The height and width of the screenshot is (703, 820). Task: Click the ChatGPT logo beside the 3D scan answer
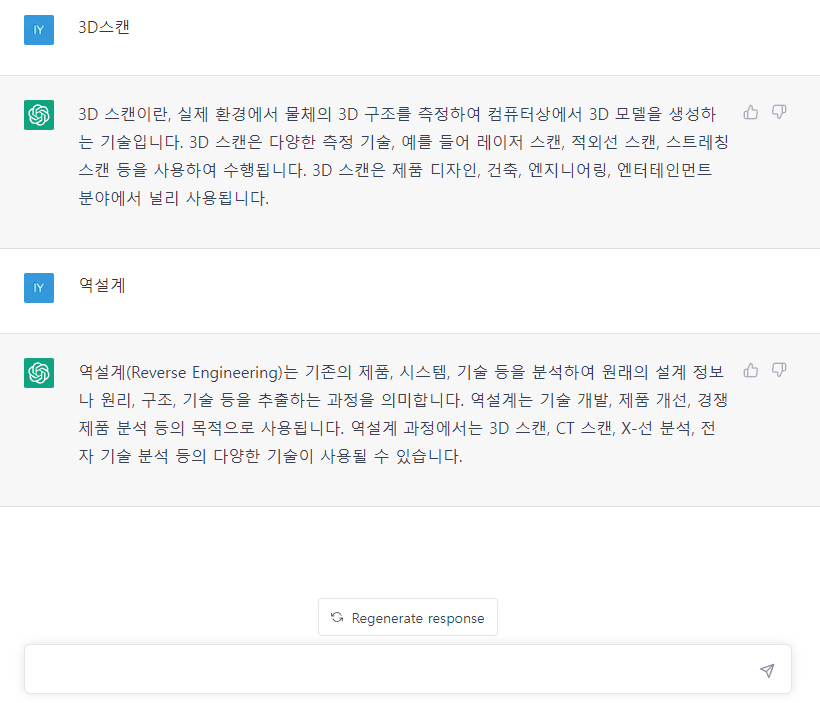point(39,115)
